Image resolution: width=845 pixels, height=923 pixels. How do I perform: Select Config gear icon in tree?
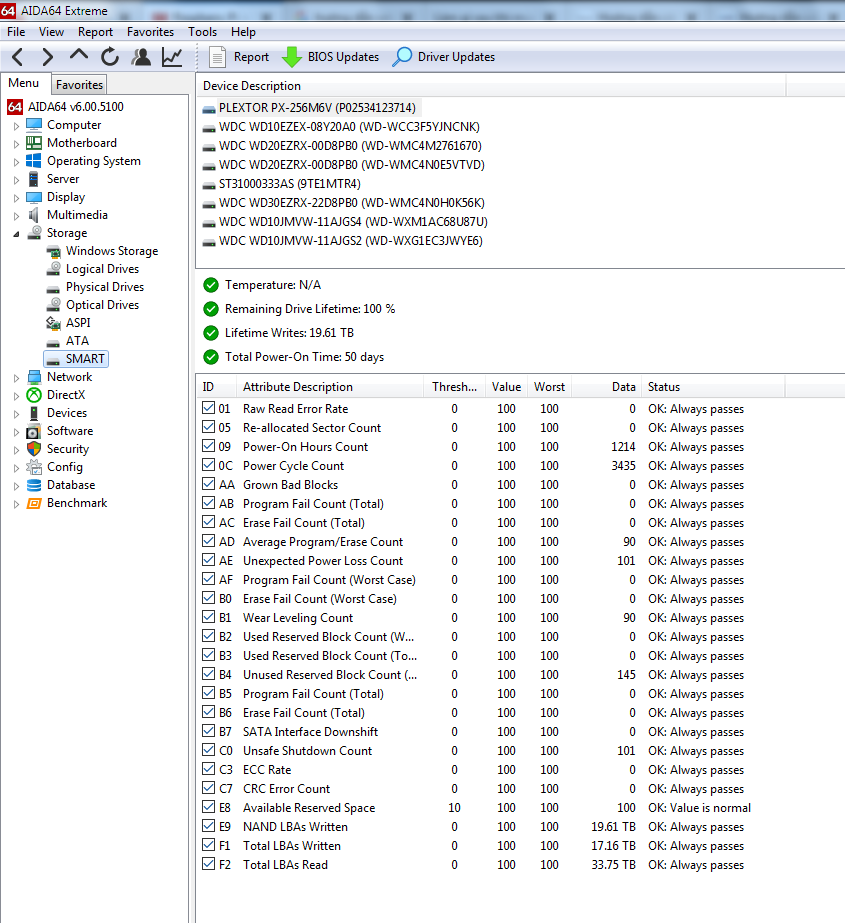click(x=34, y=467)
